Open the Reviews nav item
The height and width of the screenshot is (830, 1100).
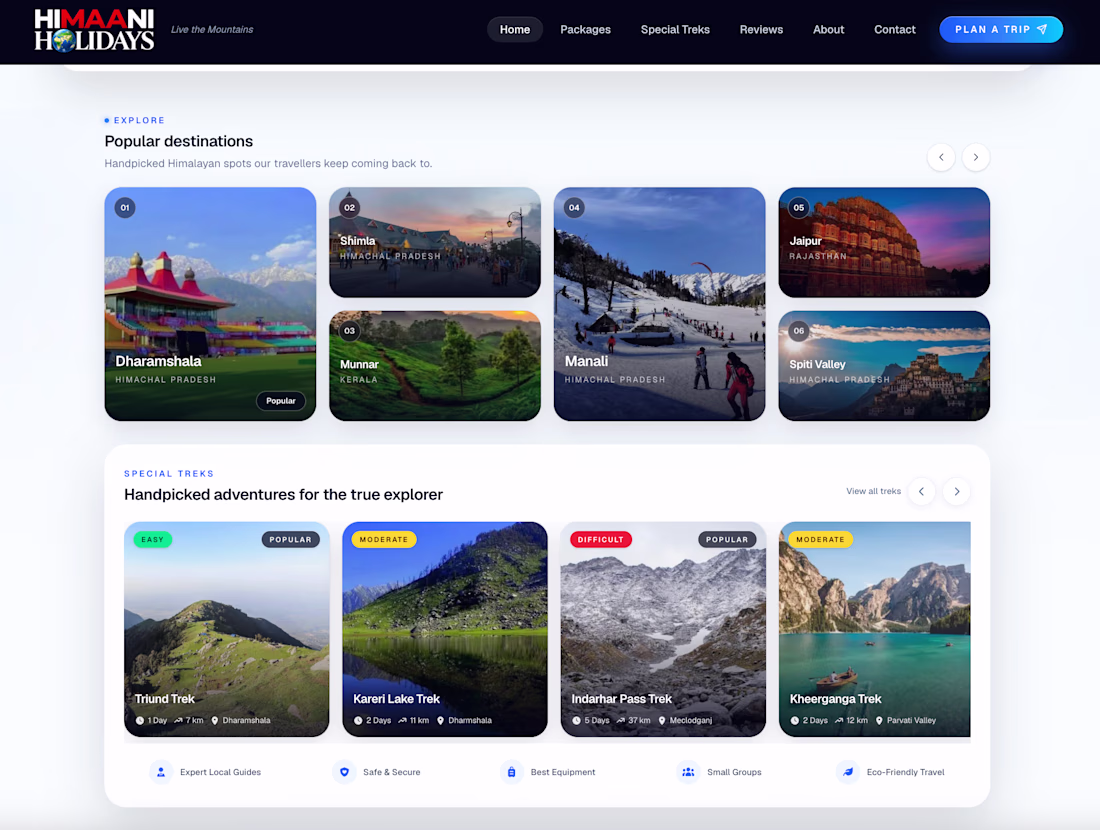[x=761, y=29]
